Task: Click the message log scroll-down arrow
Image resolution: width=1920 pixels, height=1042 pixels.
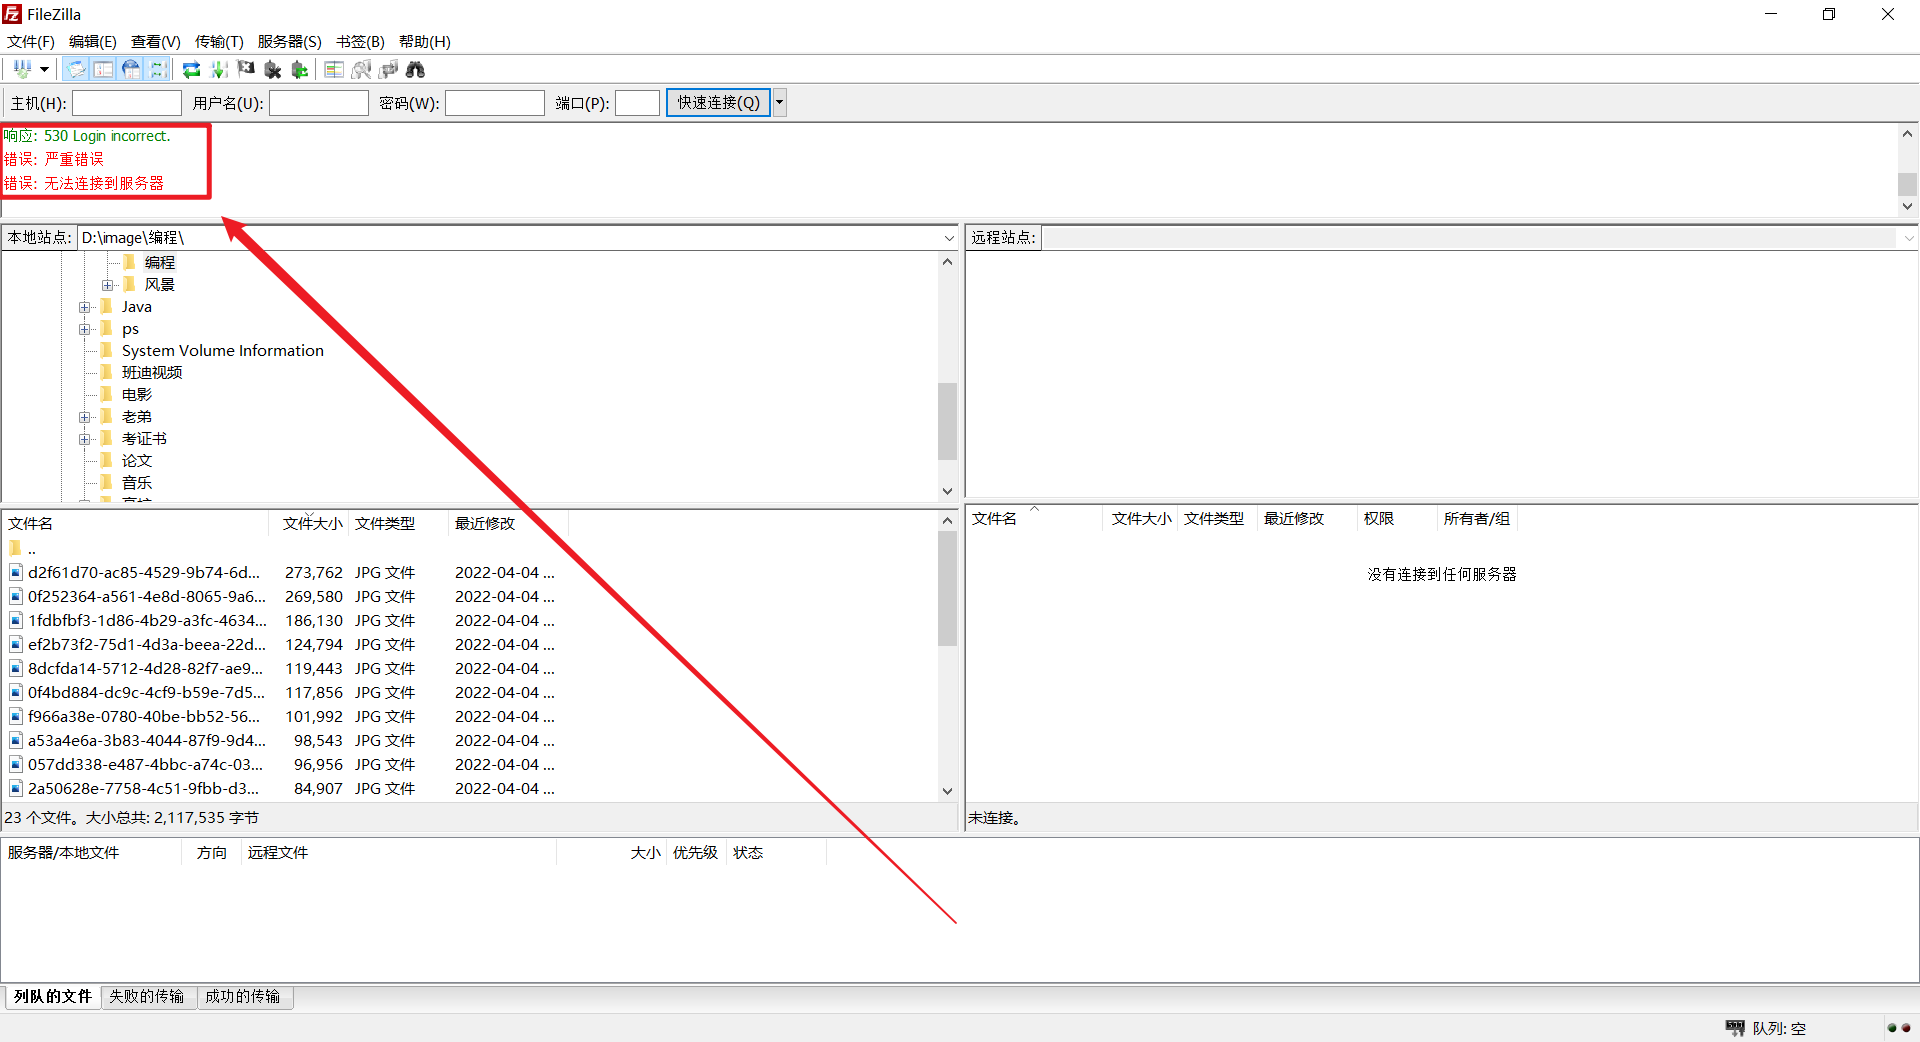Action: [1908, 206]
